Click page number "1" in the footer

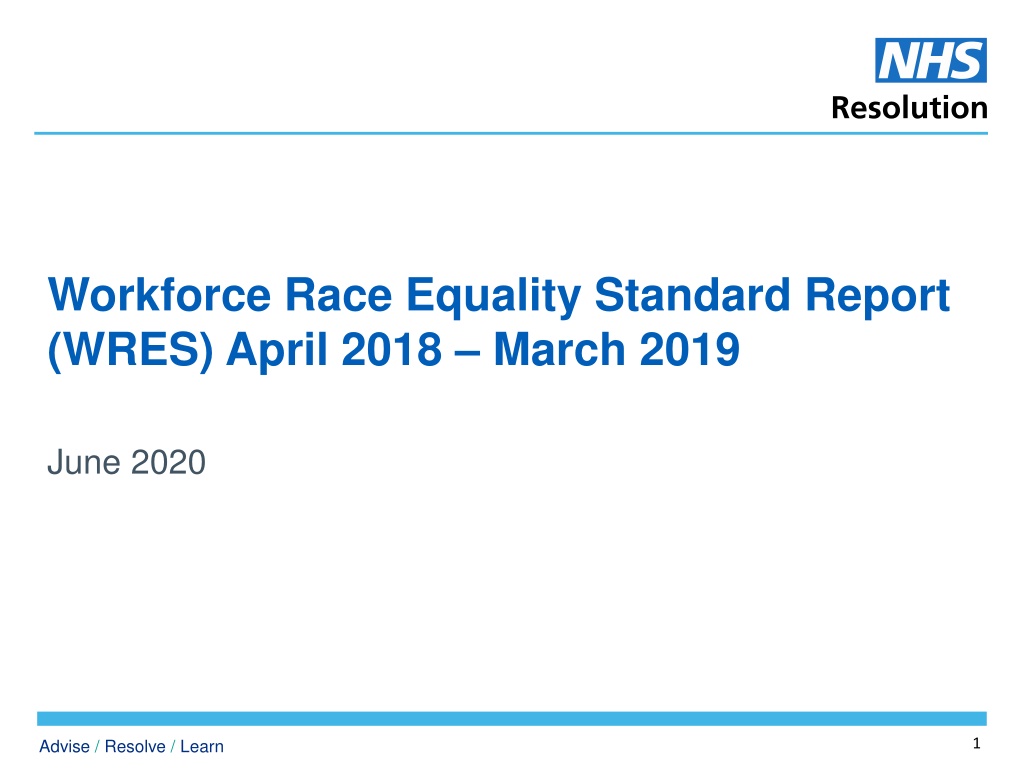coord(976,743)
